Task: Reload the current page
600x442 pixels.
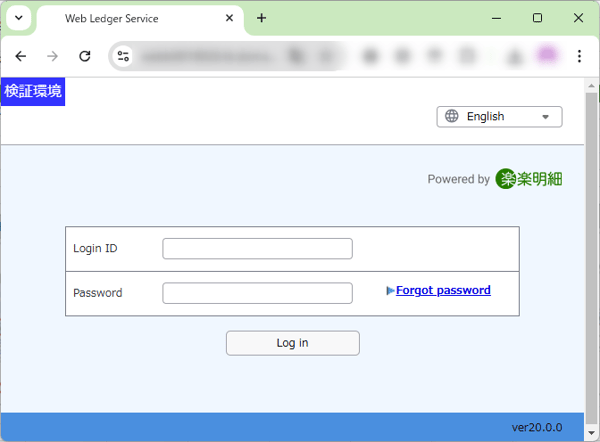Action: pos(85,57)
